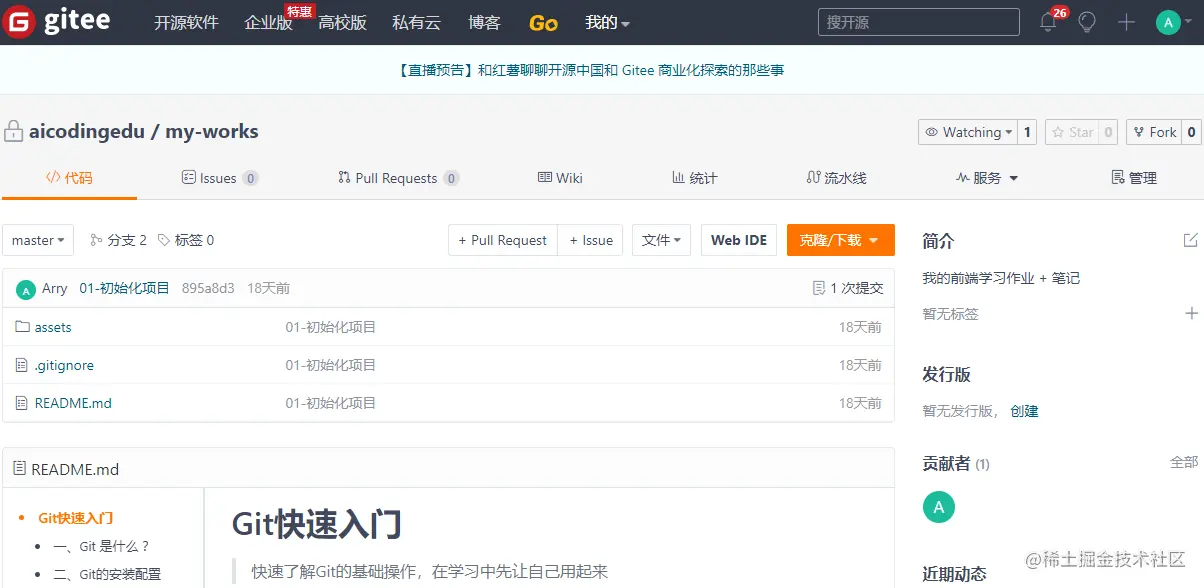Viewport: 1204px width, 588px height.
Task: Click the Arry commit author avatar
Action: [26, 289]
